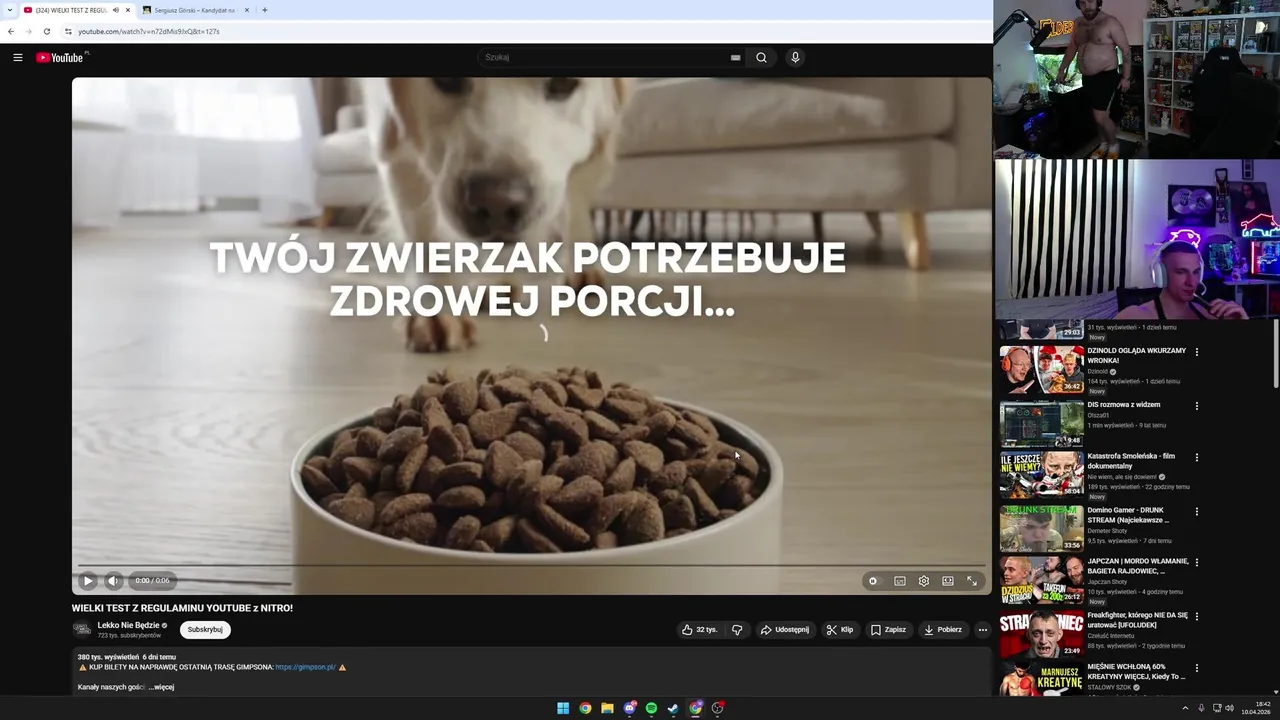The height and width of the screenshot is (720, 1280).
Task: Open the gimpson.pl link in description
Action: click(x=305, y=667)
